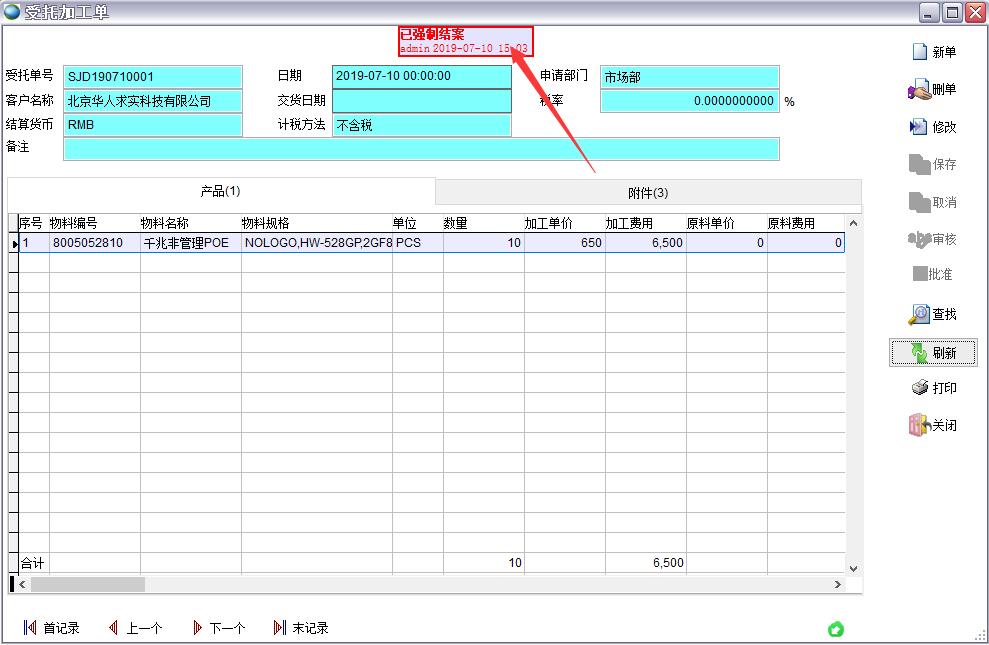The image size is (989, 645).
Task: Click the vertical scrollbar down arrow
Action: click(x=853, y=568)
